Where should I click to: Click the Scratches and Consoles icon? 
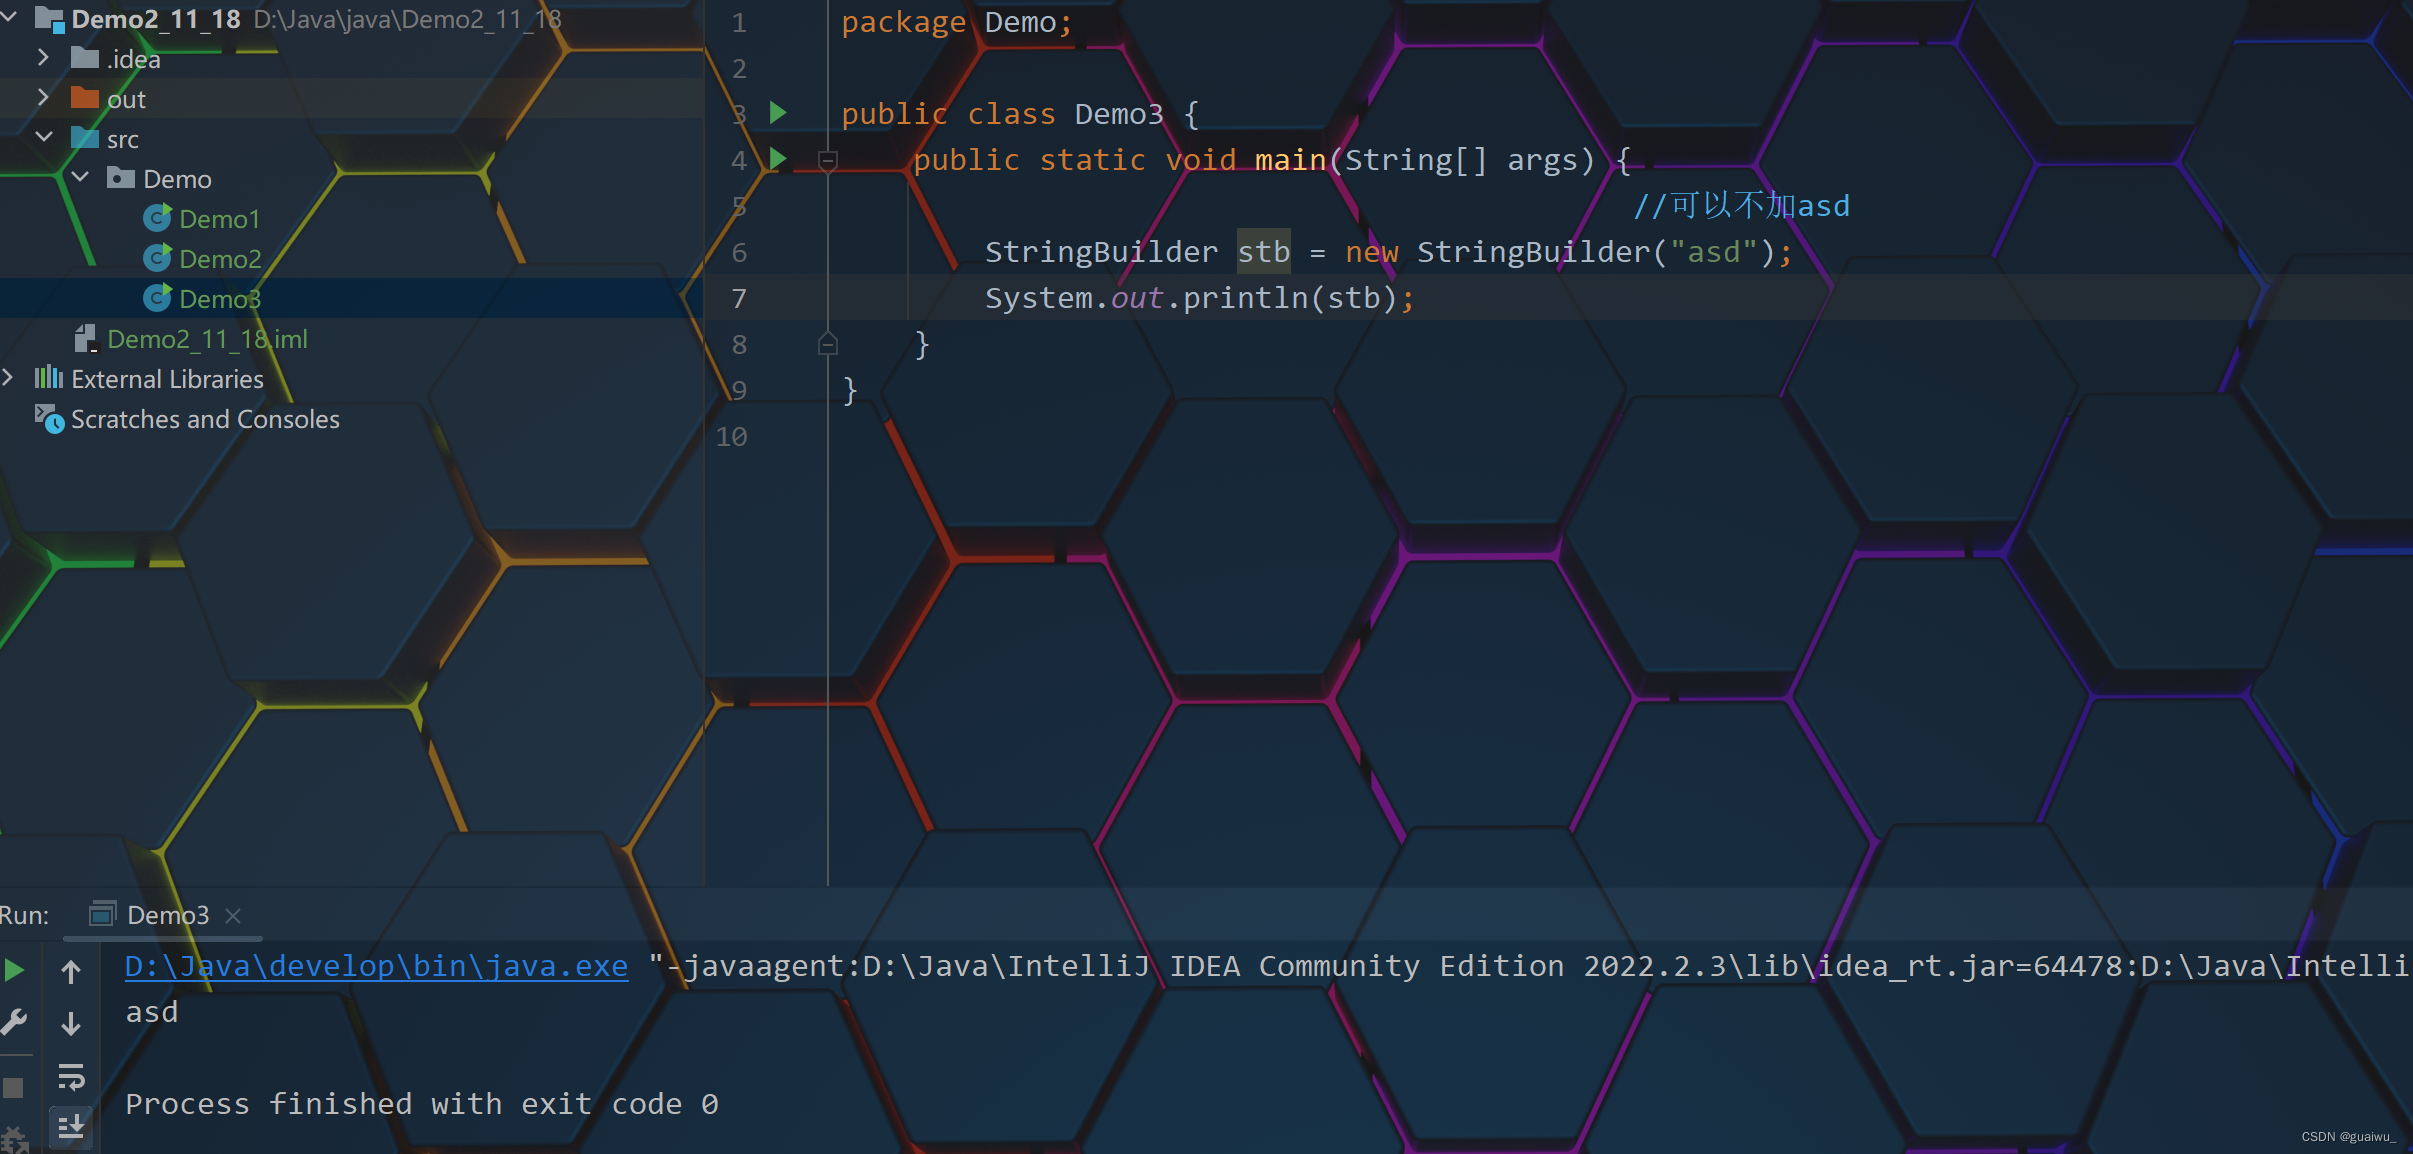click(48, 420)
